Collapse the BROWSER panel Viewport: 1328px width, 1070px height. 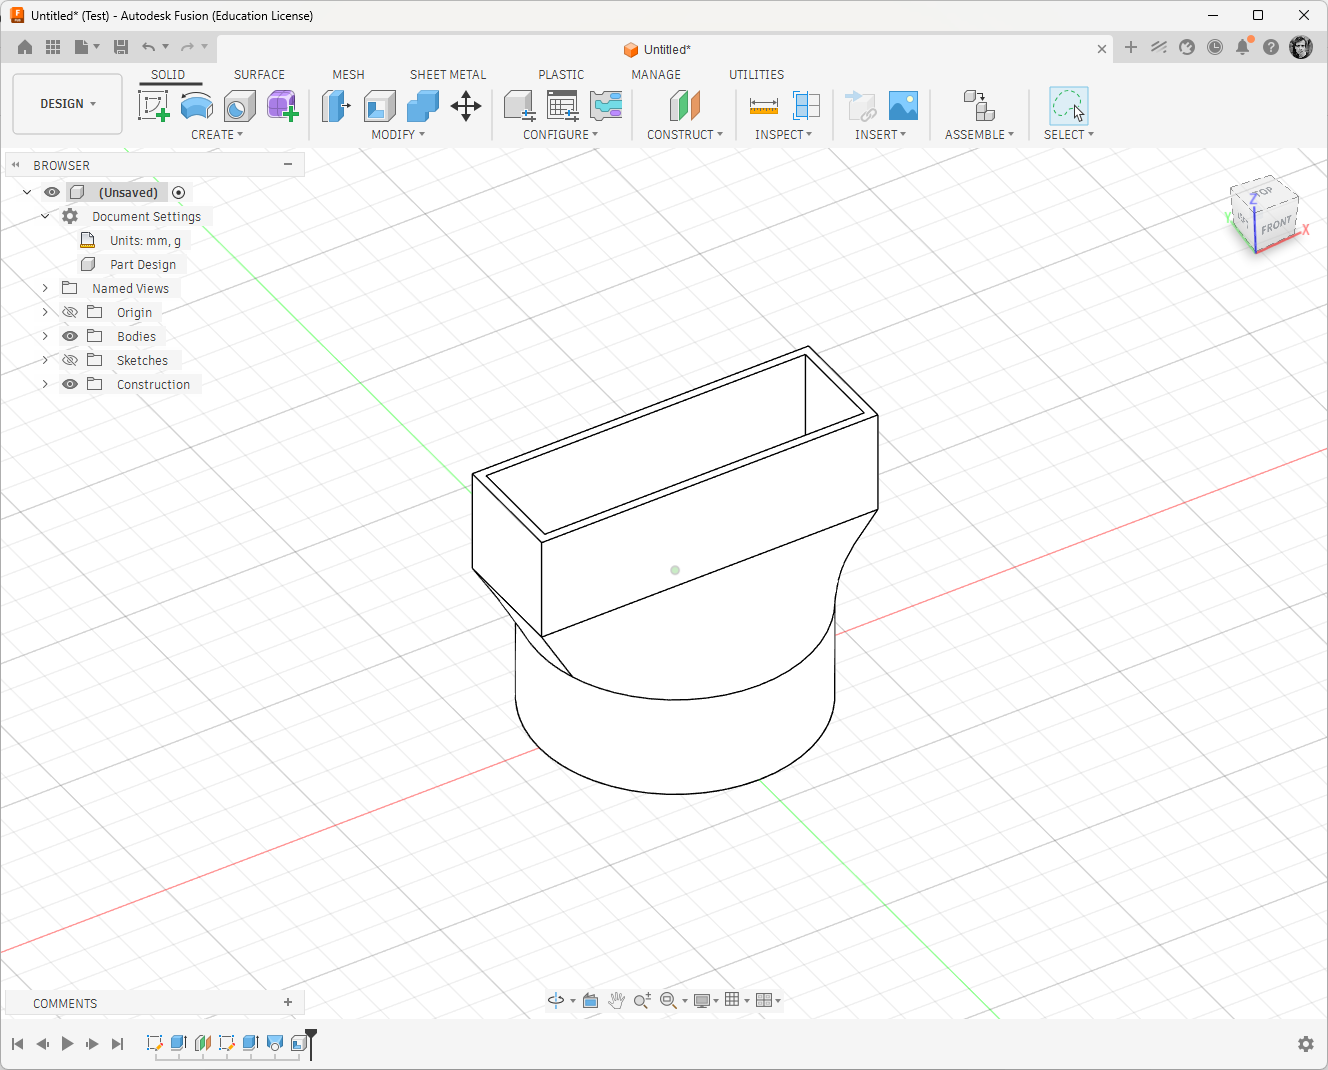pyautogui.click(x=15, y=165)
